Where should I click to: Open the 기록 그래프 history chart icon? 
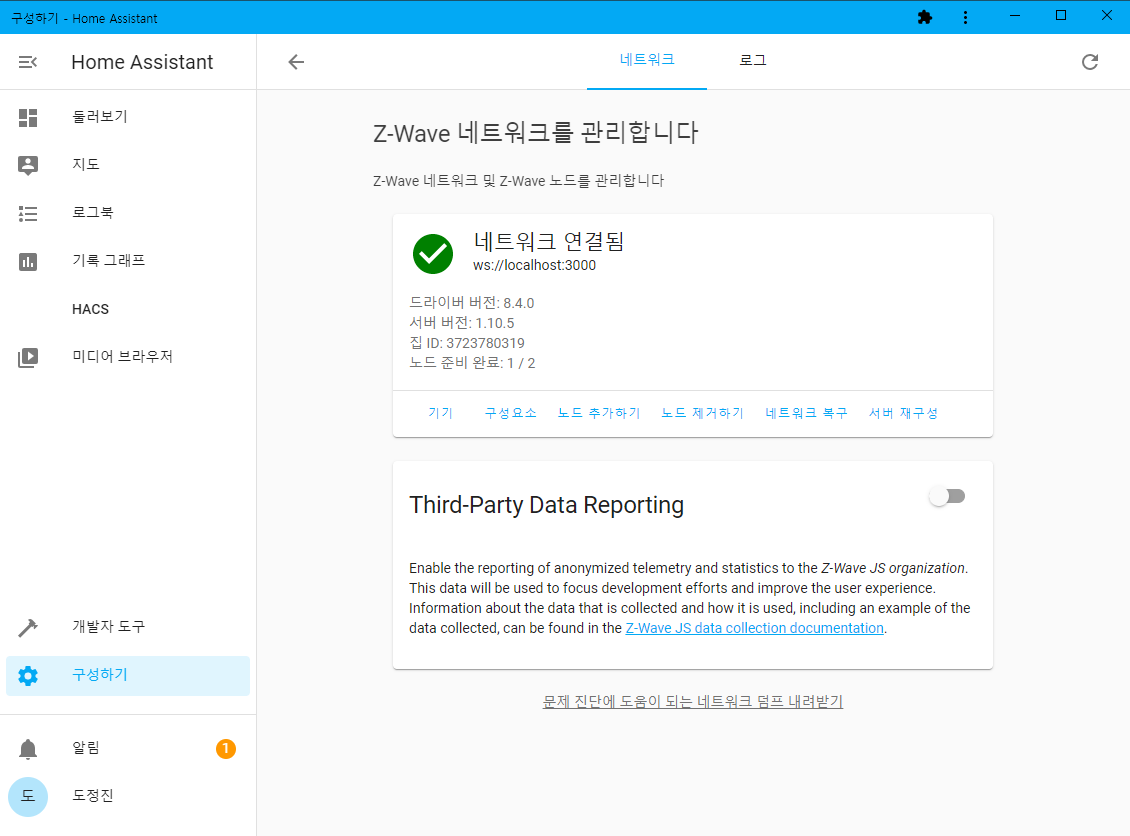(x=27, y=262)
